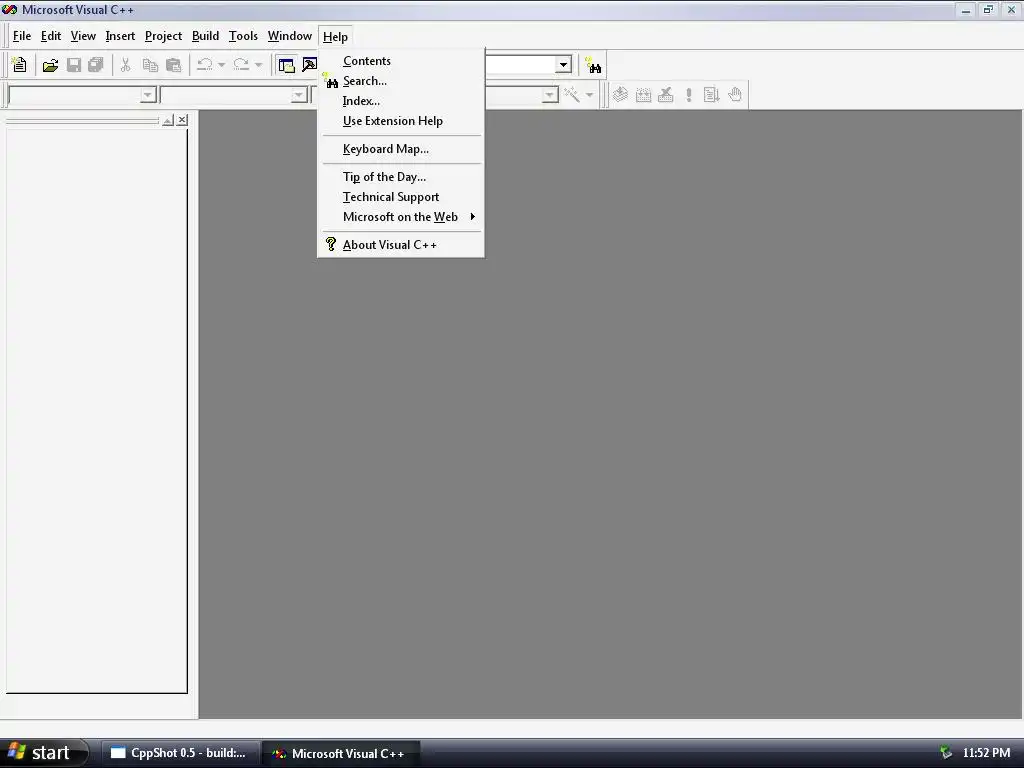Expand the Microsoft on the Web submenu
Viewport: 1024px width, 768px height.
tap(401, 217)
